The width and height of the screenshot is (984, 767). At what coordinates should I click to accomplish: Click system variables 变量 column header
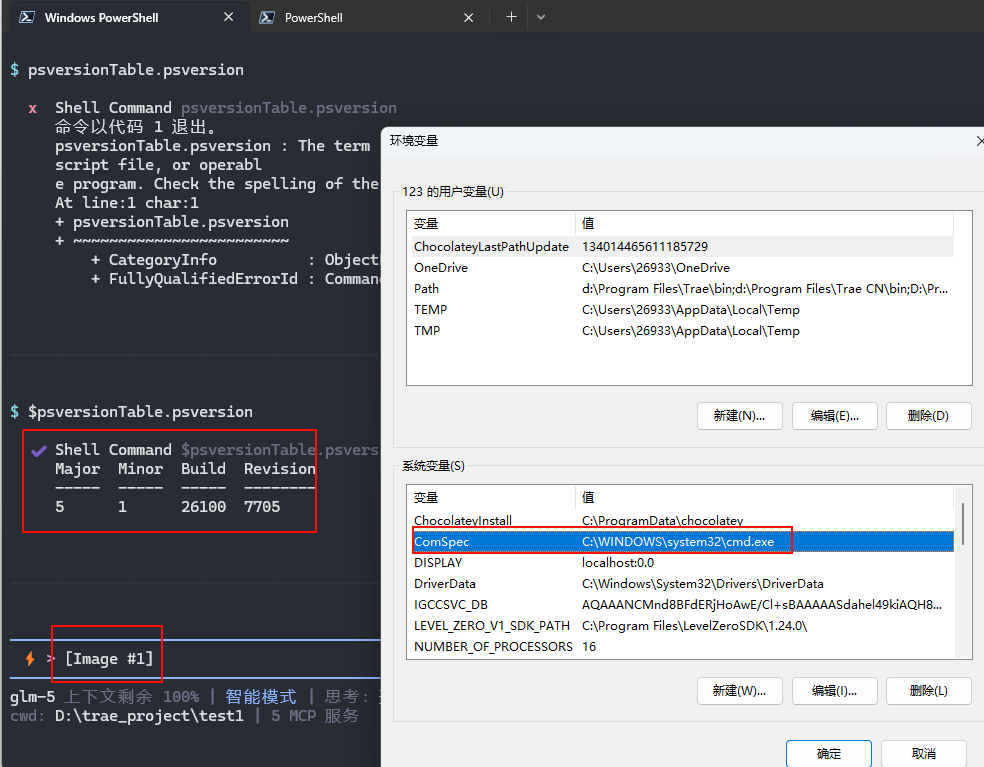(491, 497)
